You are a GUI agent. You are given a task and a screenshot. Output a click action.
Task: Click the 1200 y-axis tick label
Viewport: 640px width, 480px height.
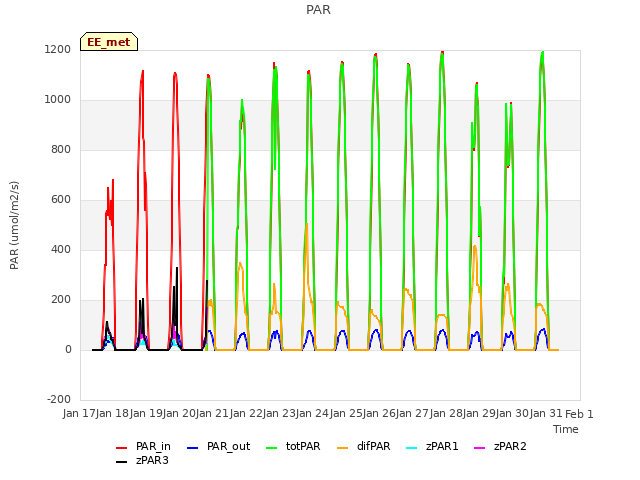pyautogui.click(x=58, y=49)
